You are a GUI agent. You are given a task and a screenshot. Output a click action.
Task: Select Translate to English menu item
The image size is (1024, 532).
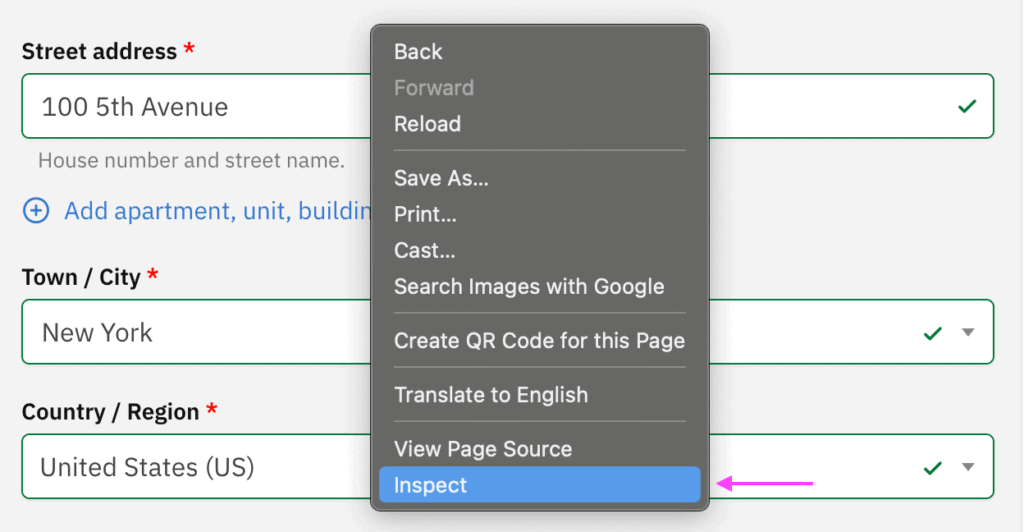click(491, 394)
